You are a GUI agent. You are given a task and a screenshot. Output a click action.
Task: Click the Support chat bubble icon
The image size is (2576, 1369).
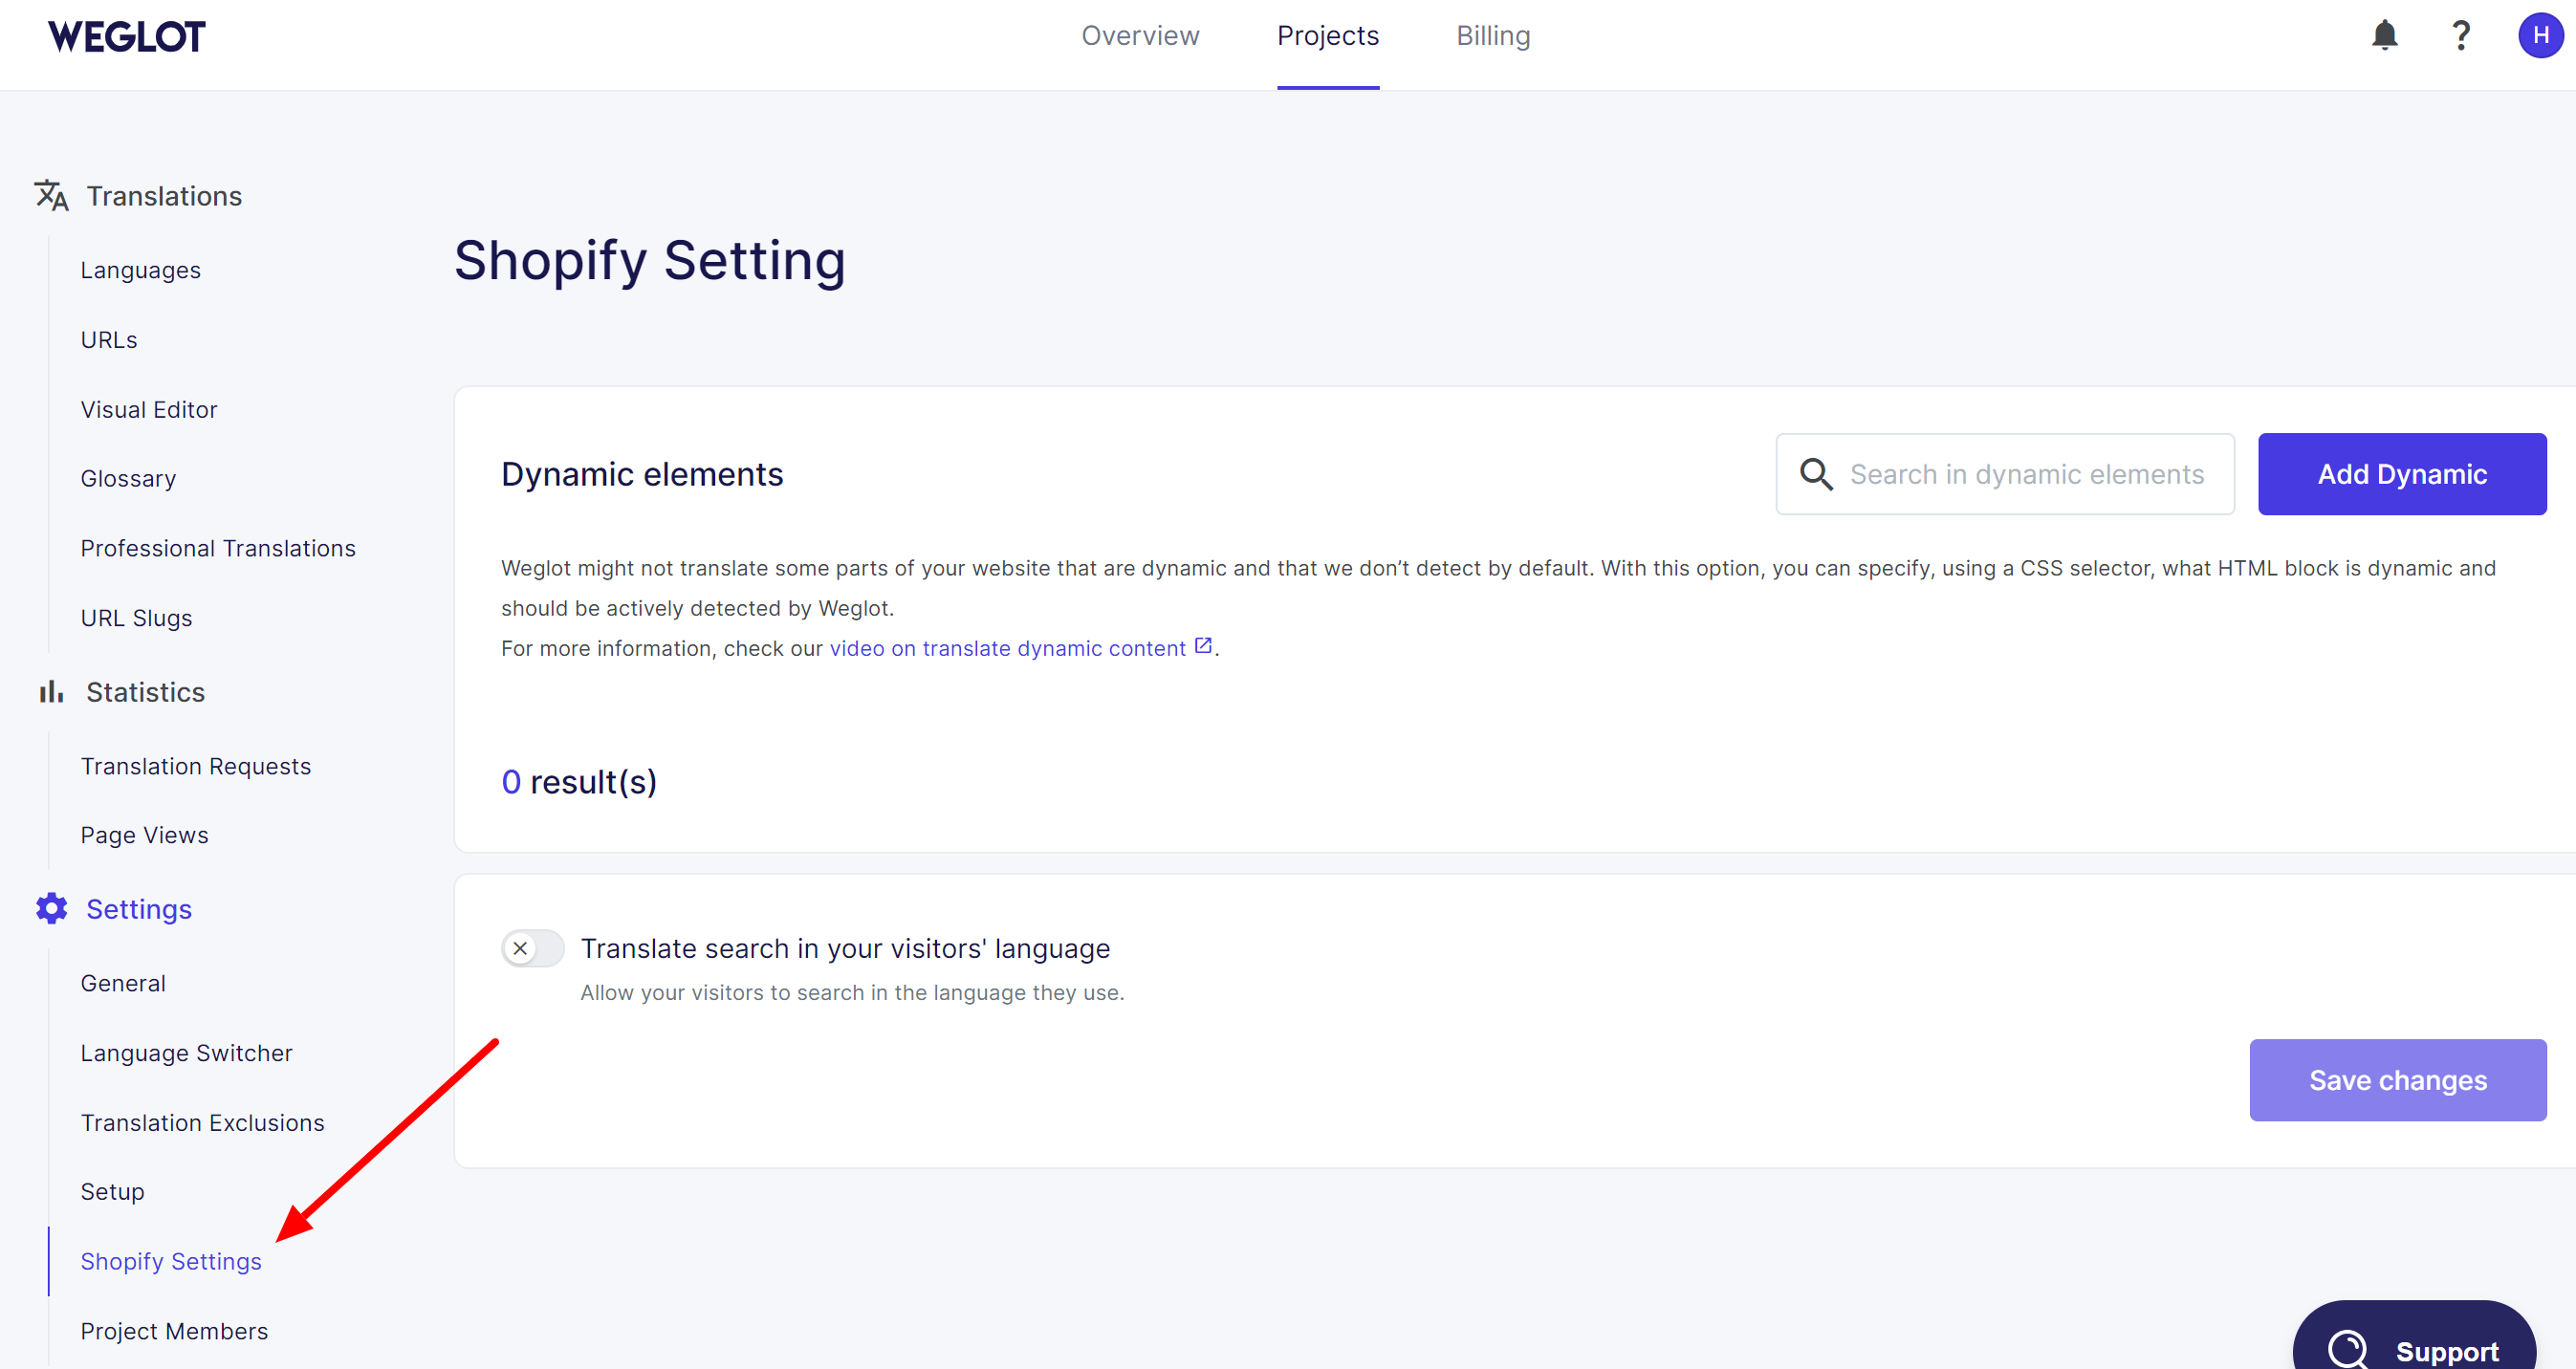[x=2347, y=1349]
